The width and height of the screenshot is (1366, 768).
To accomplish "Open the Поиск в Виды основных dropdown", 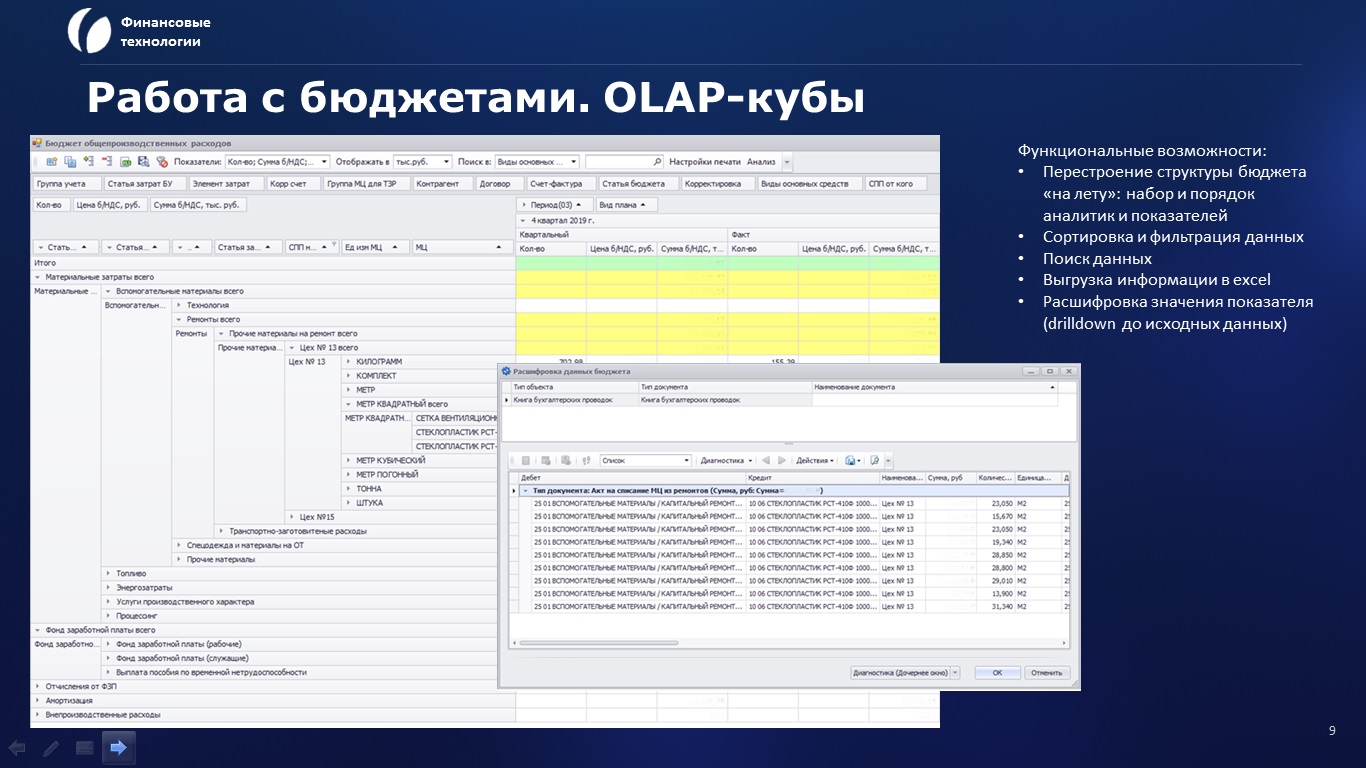I will [x=574, y=161].
